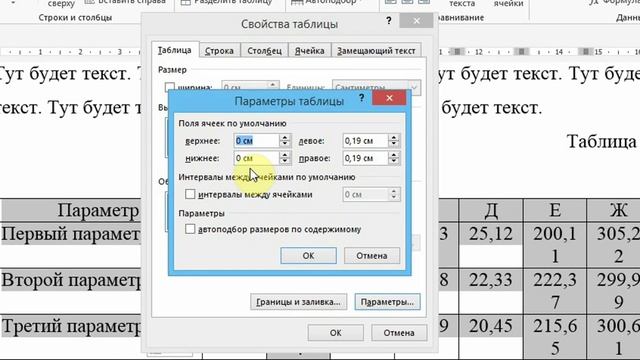Increase the левое margin with up arrow
Image resolution: width=640 pixels, height=360 pixels.
tap(394, 138)
